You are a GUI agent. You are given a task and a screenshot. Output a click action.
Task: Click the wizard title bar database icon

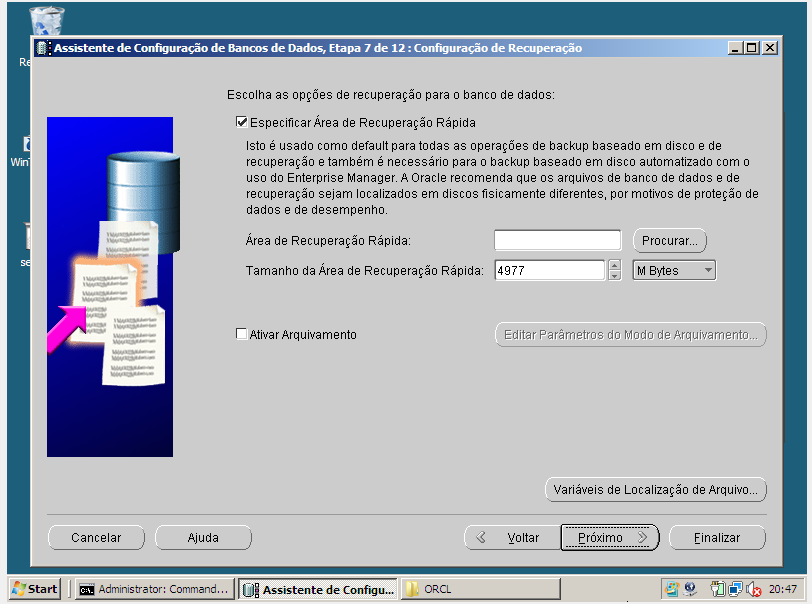pos(44,48)
